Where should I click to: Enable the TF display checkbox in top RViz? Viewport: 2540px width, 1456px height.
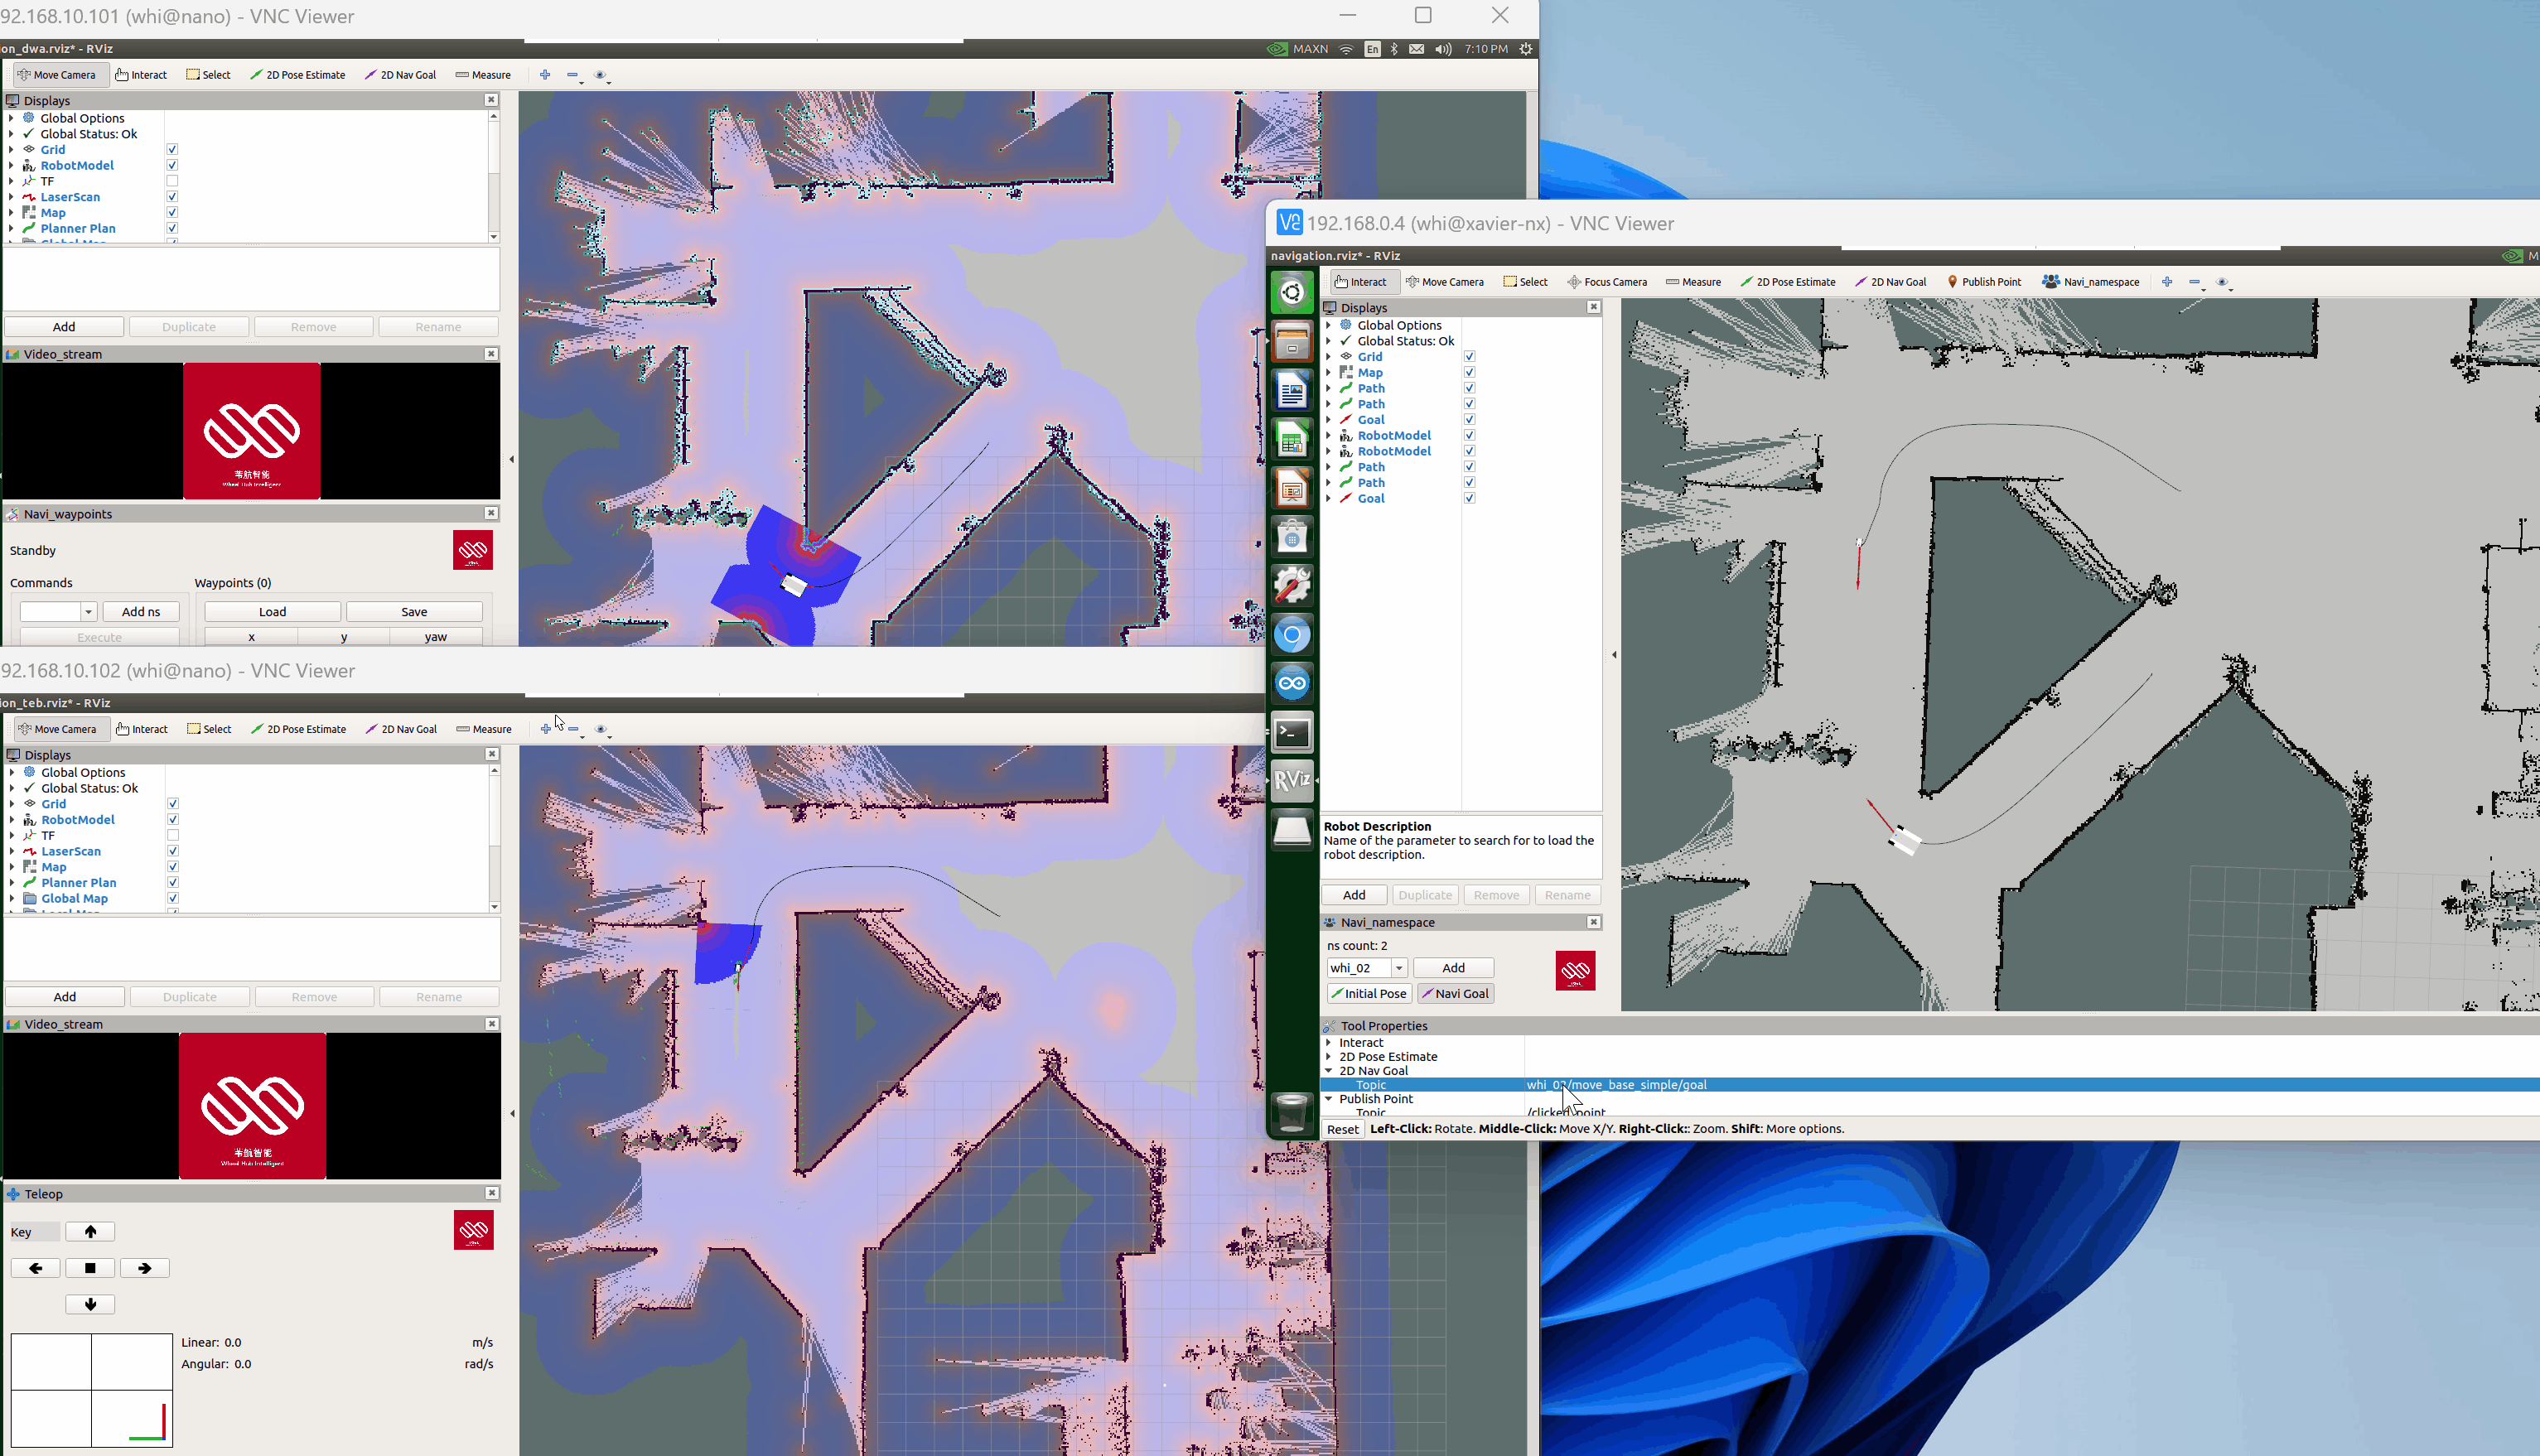[x=172, y=181]
